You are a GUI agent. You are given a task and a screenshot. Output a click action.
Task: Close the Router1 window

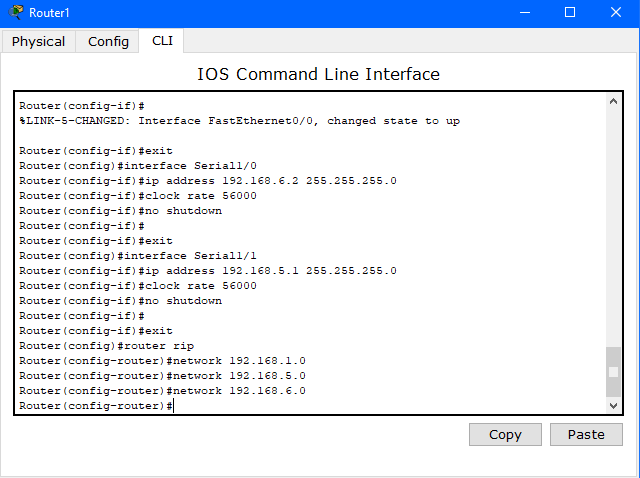[x=616, y=13]
